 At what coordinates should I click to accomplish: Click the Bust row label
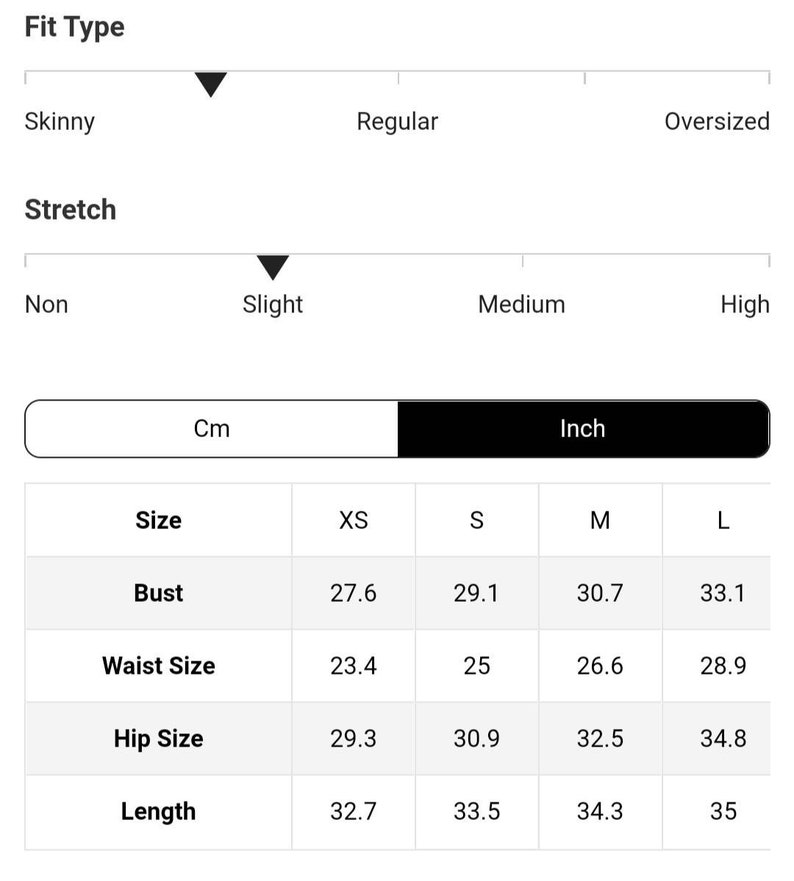[x=158, y=593]
